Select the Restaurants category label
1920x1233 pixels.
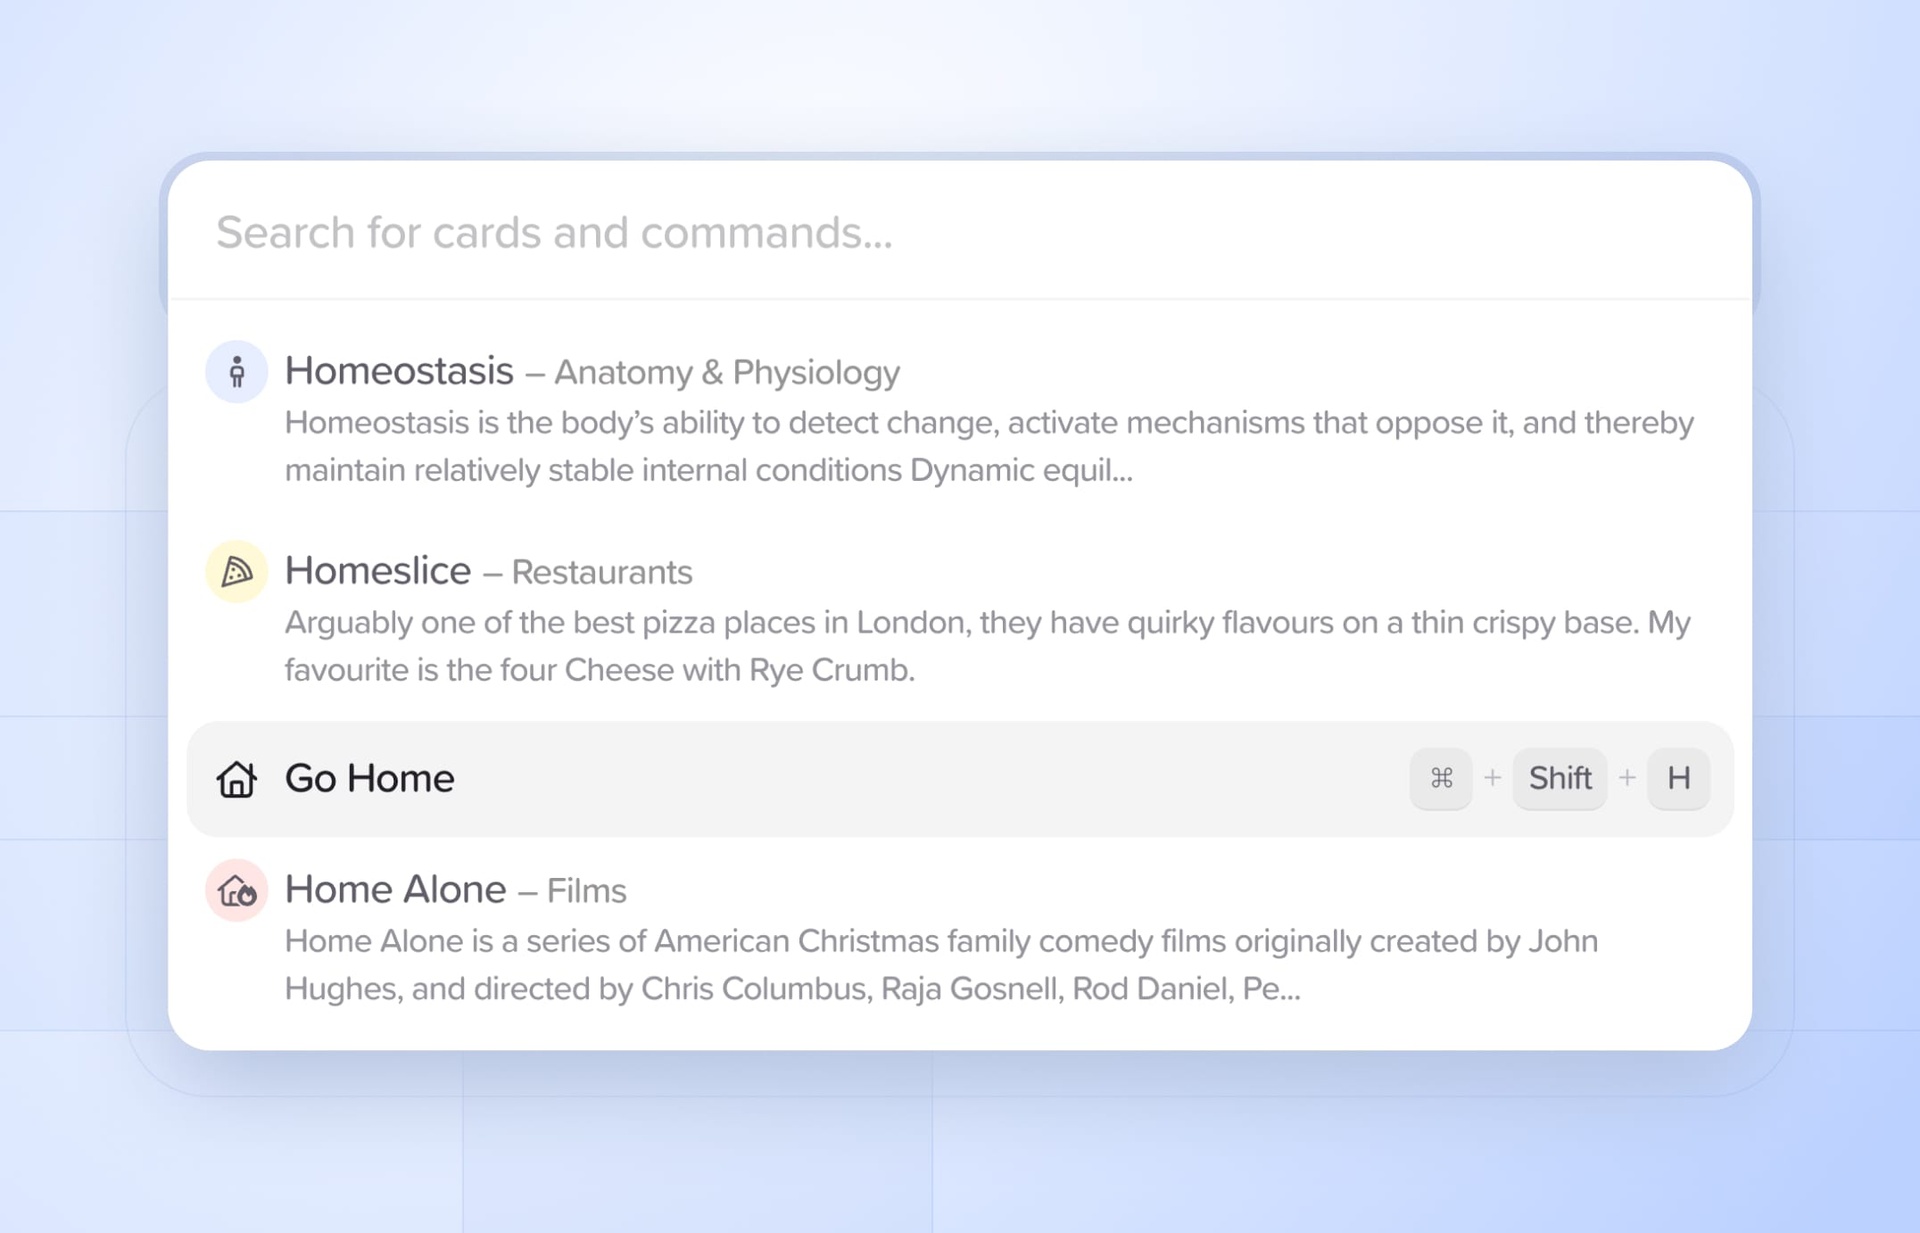point(602,573)
